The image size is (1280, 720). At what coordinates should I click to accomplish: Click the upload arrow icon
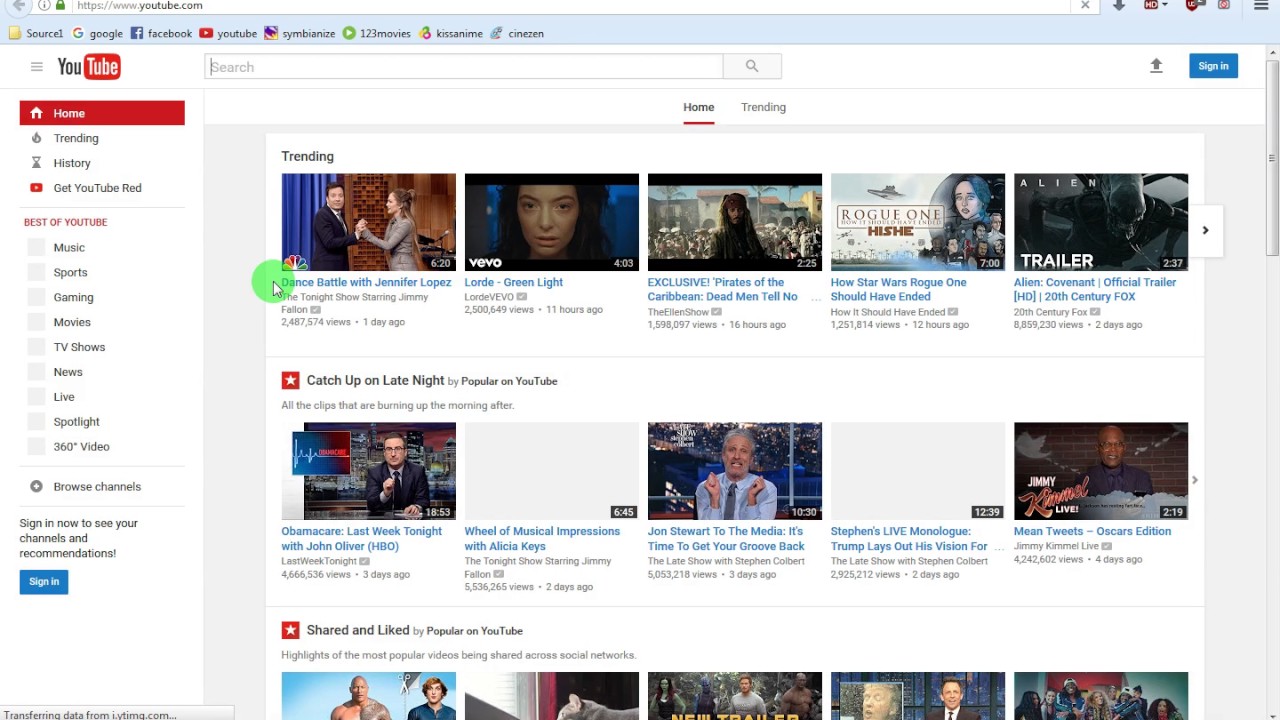coord(1156,66)
